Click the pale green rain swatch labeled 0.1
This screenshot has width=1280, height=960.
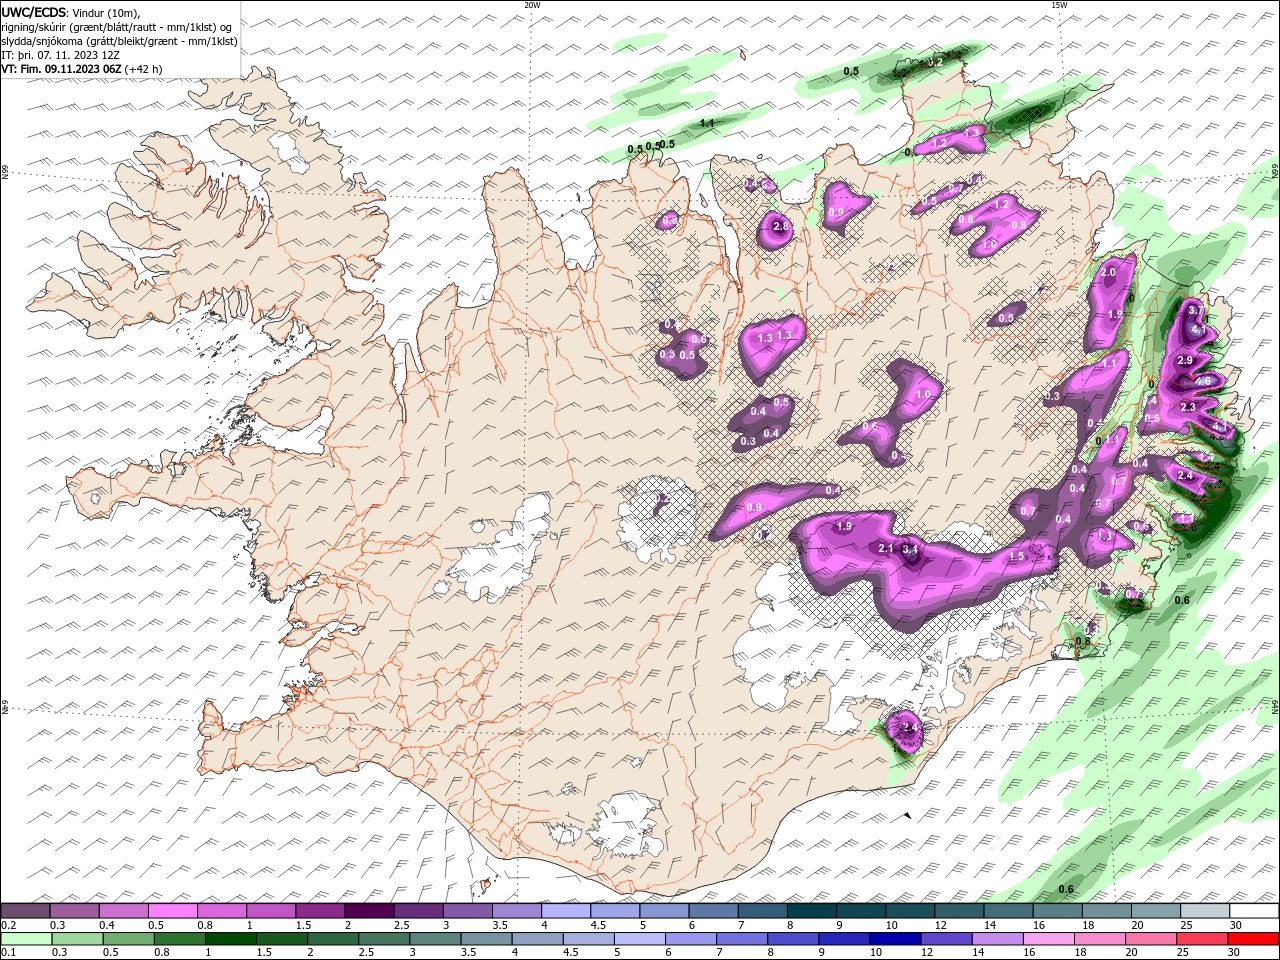[x=25, y=939]
